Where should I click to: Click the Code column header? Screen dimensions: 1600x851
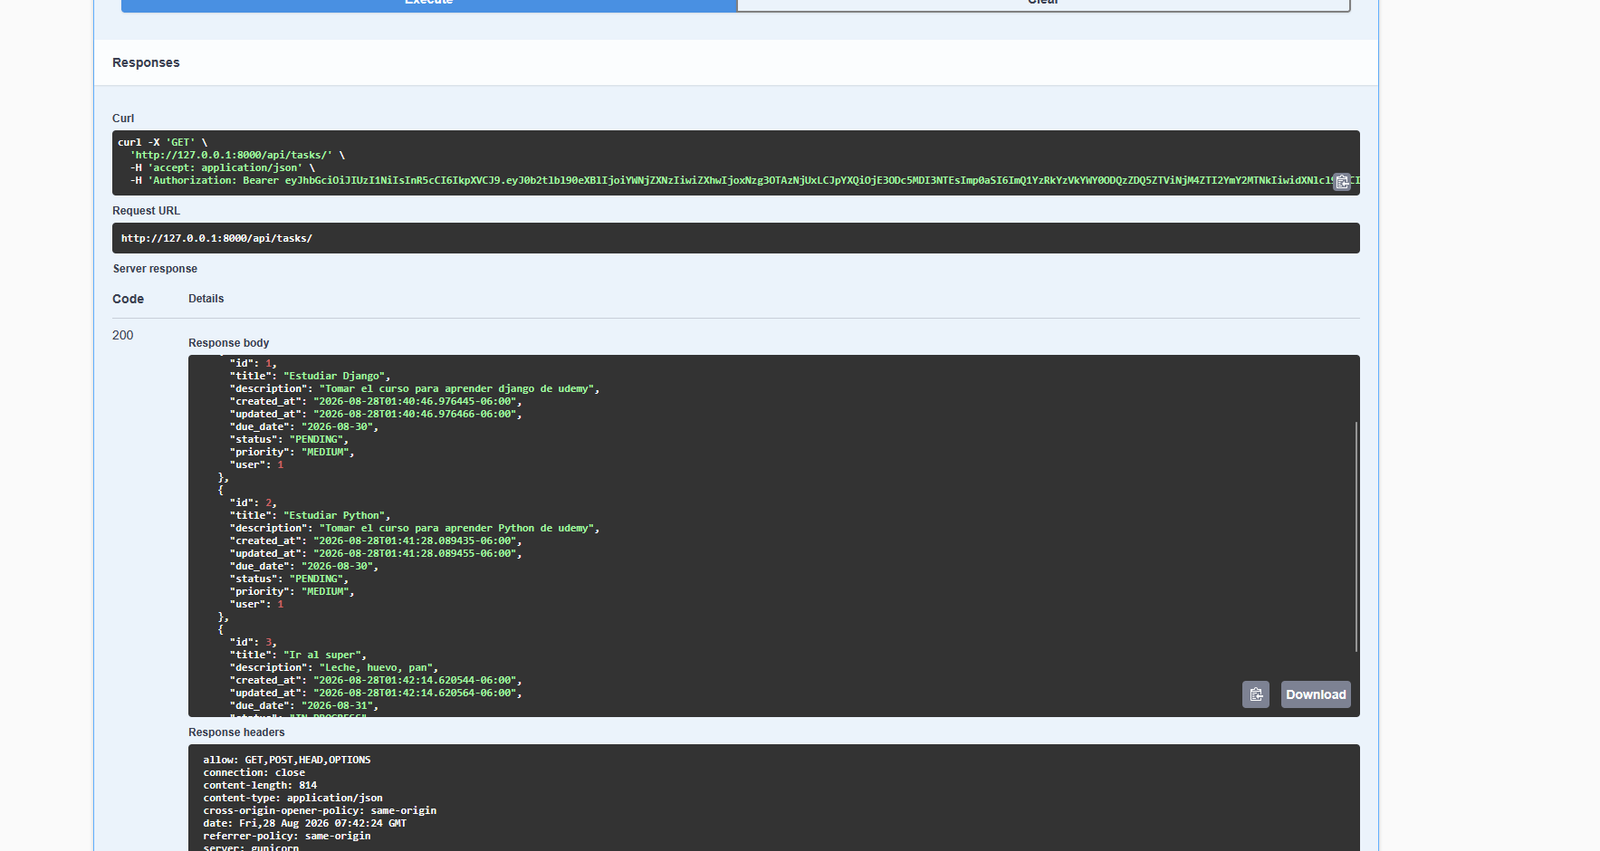point(128,299)
